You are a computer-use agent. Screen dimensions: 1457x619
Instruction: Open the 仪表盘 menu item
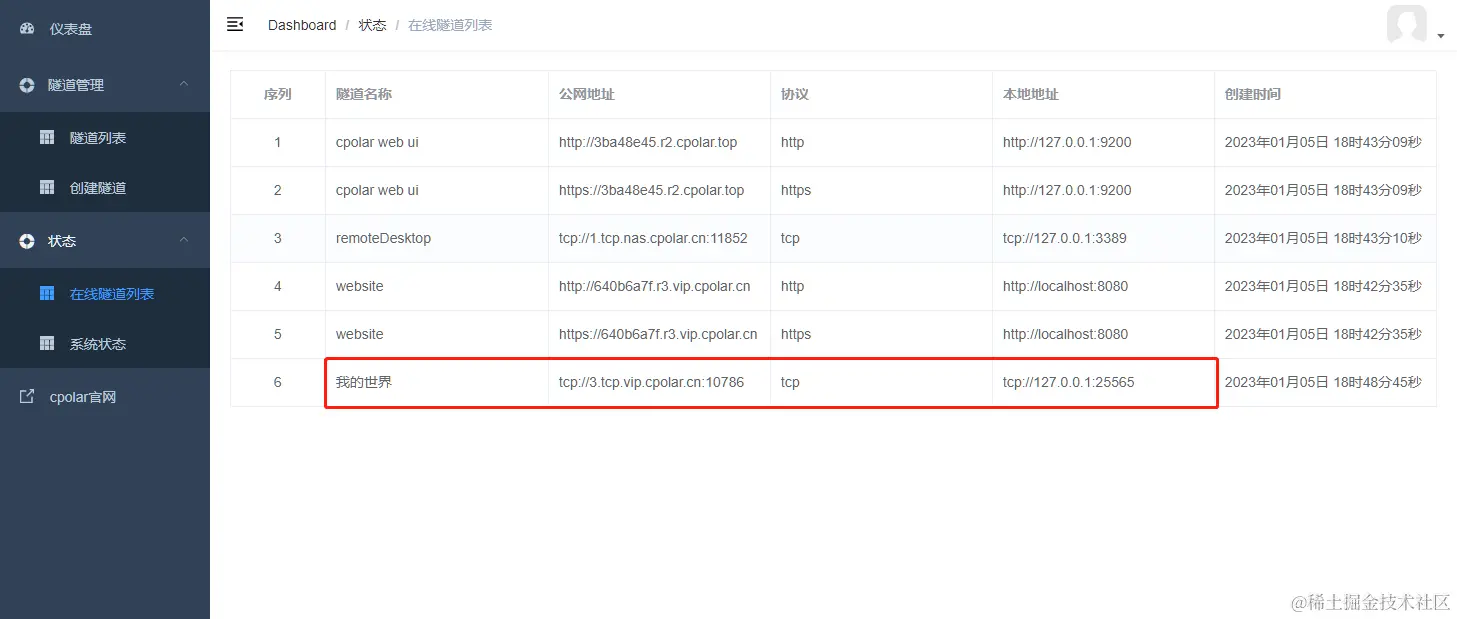[x=105, y=29]
